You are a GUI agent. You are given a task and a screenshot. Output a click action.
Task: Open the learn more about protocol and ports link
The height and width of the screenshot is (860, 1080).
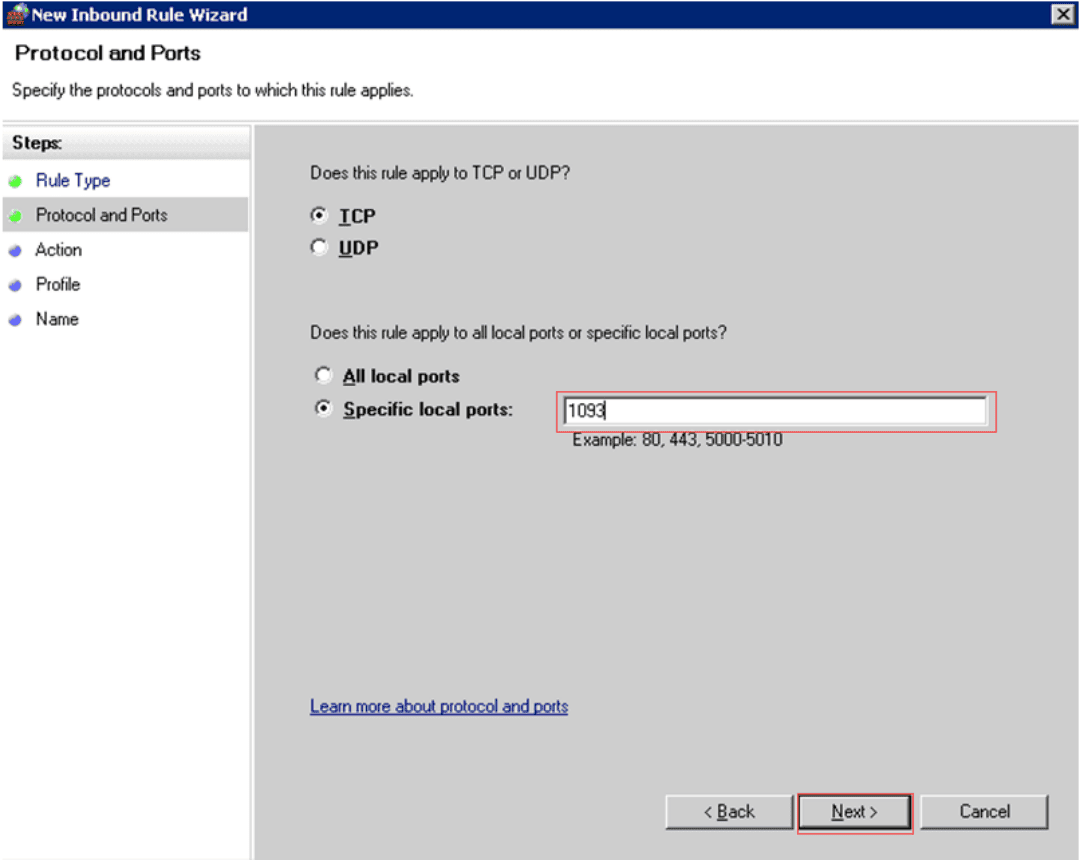[x=438, y=706]
